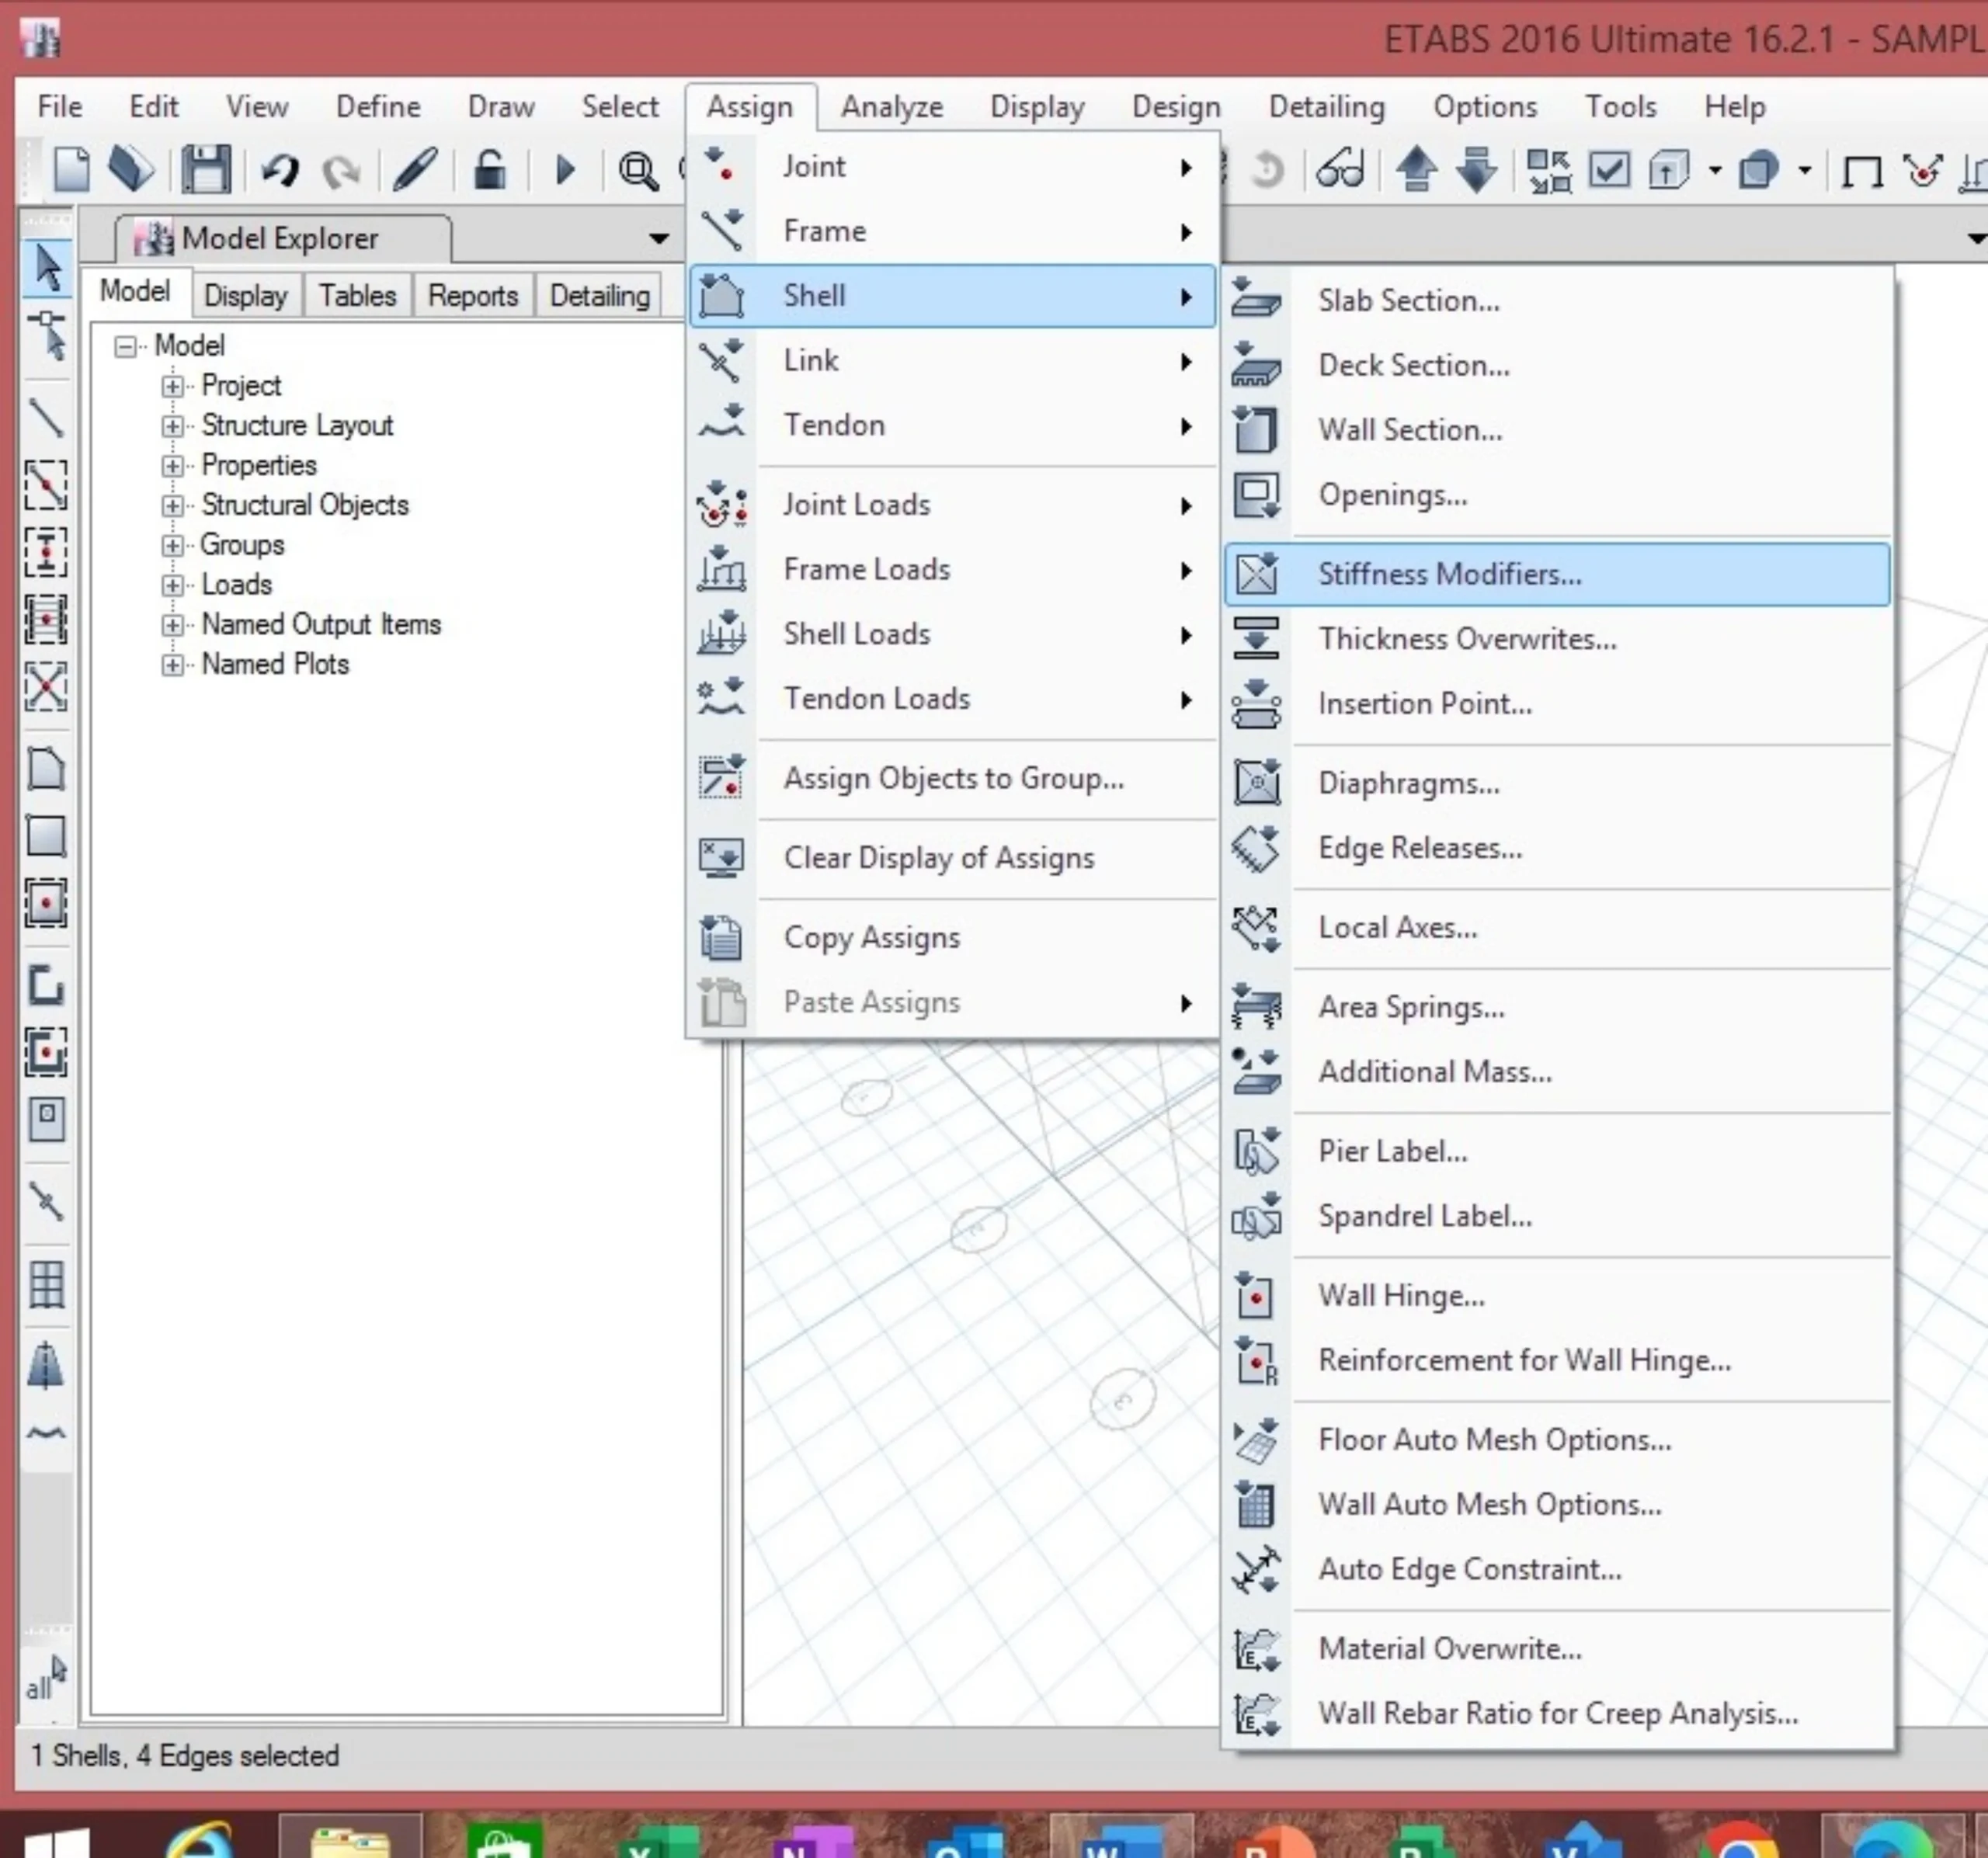Switch to the Tables tab
Image resolution: width=1988 pixels, height=1858 pixels.
point(357,296)
